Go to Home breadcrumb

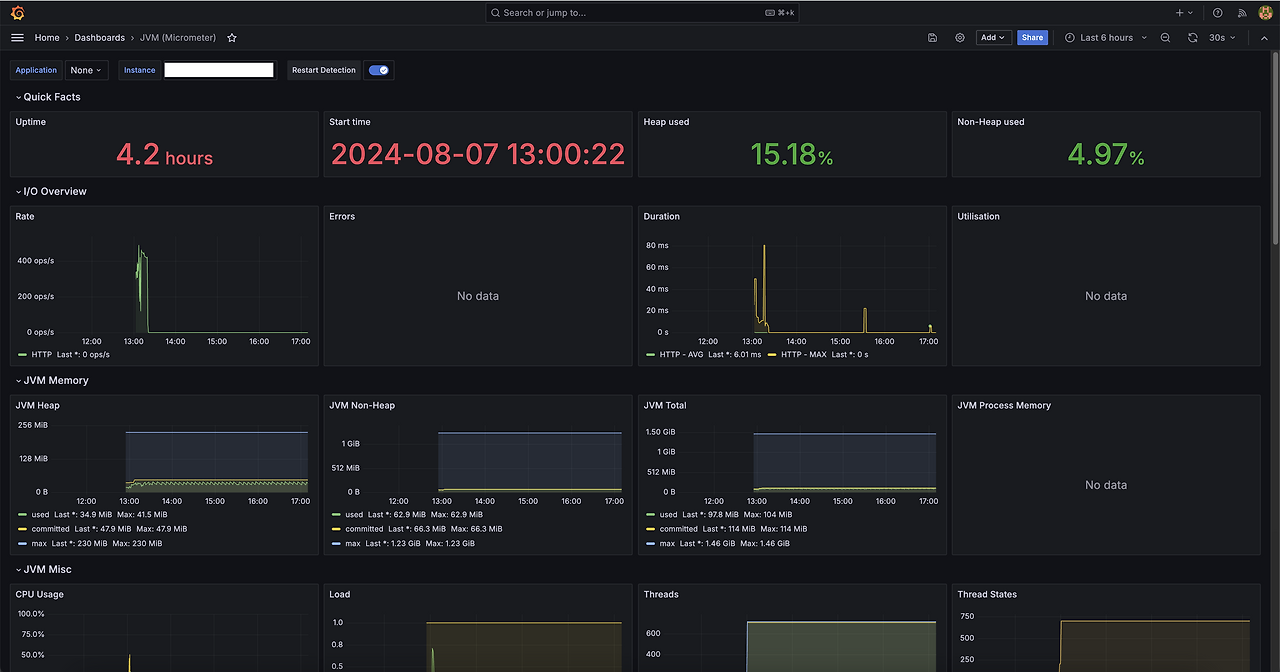click(47, 37)
